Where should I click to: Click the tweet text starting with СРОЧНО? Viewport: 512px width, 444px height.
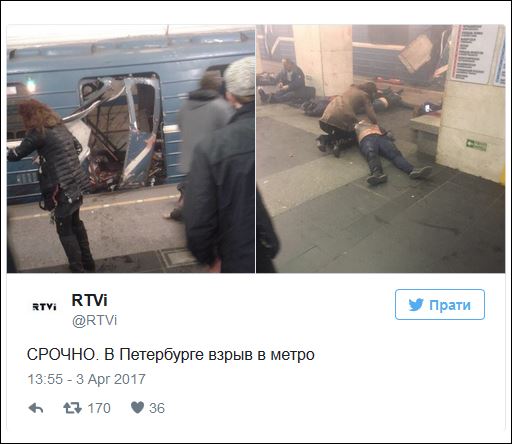(171, 355)
